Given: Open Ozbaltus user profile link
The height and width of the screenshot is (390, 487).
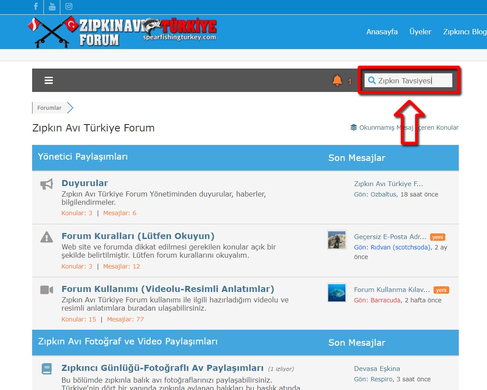Looking at the screenshot, I should 383,194.
